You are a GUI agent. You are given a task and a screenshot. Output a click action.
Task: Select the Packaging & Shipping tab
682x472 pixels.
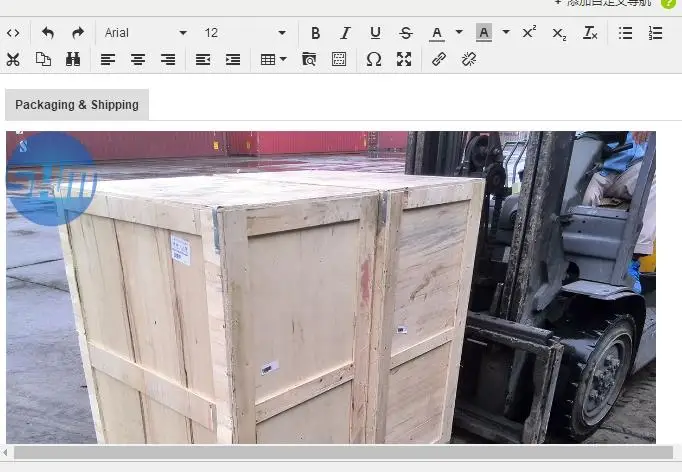pos(77,105)
